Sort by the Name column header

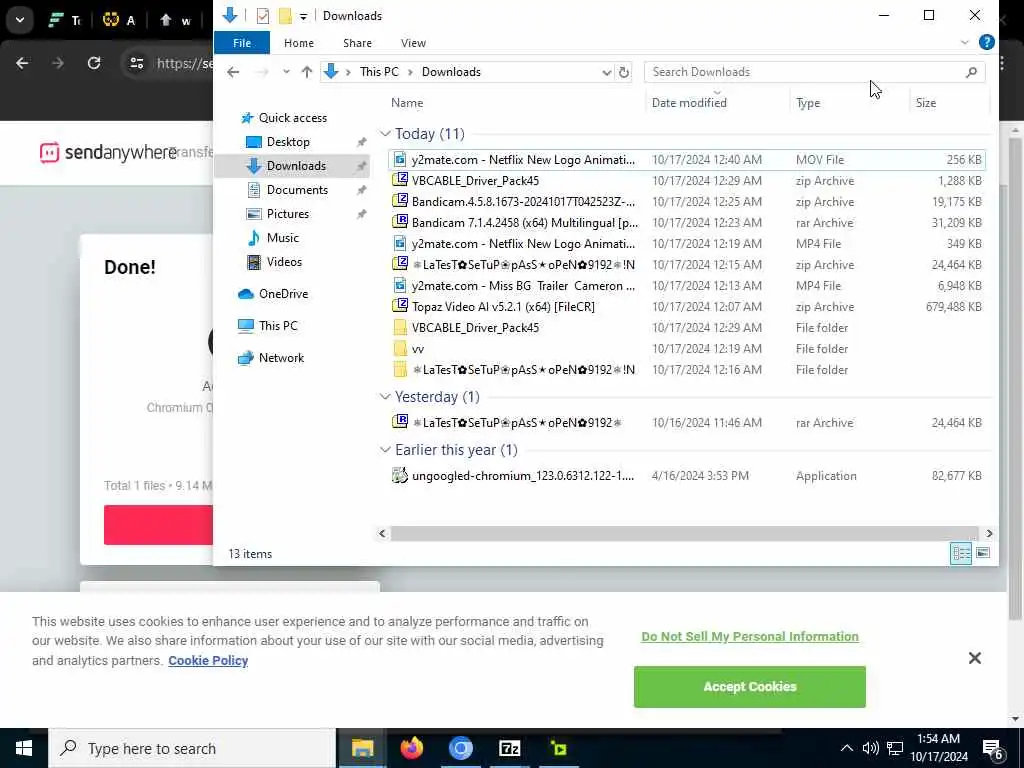pyautogui.click(x=407, y=103)
